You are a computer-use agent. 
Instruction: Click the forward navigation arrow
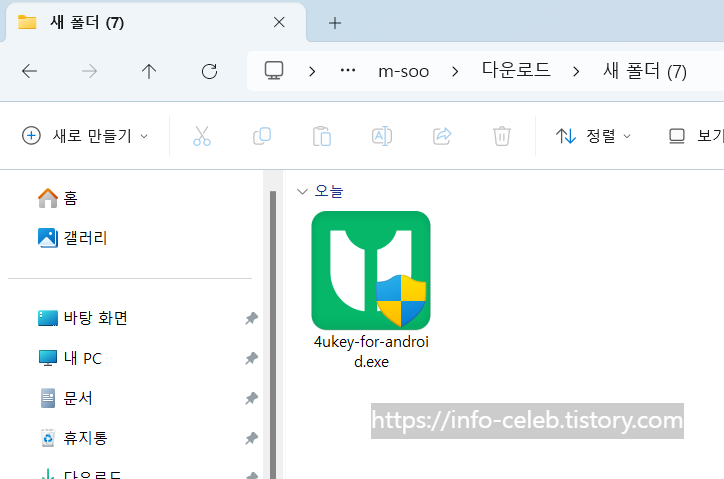(89, 71)
